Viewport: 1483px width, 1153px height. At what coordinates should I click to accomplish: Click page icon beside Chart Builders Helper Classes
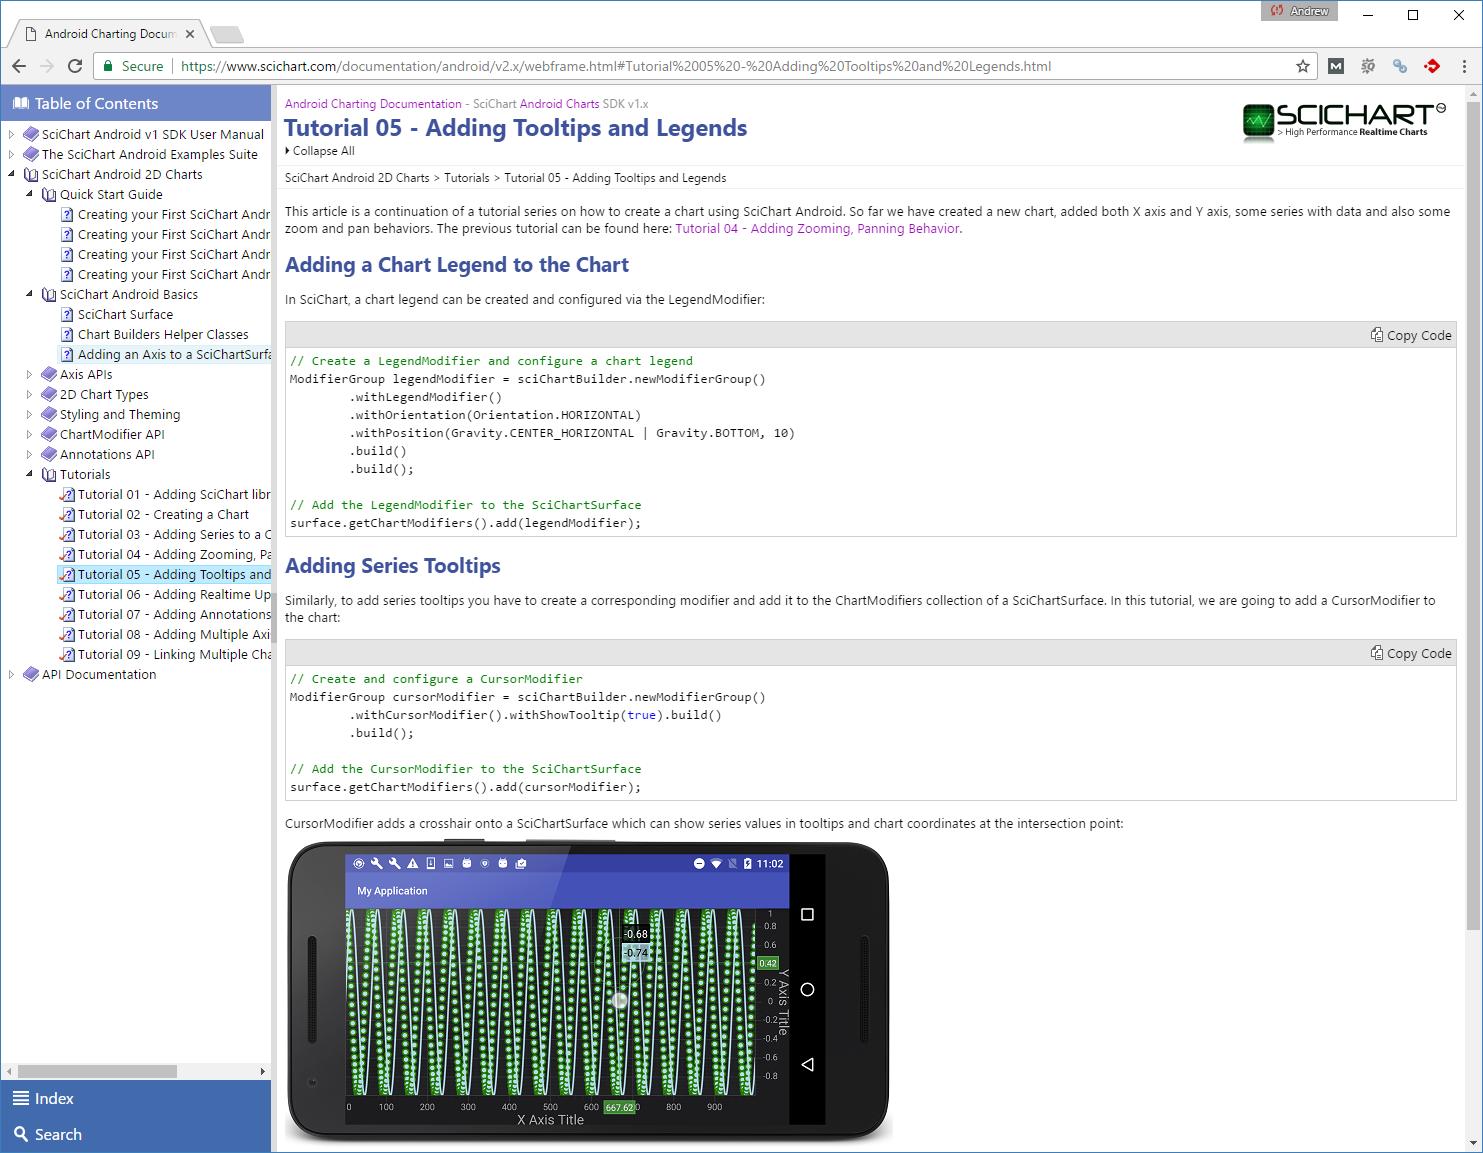(67, 334)
